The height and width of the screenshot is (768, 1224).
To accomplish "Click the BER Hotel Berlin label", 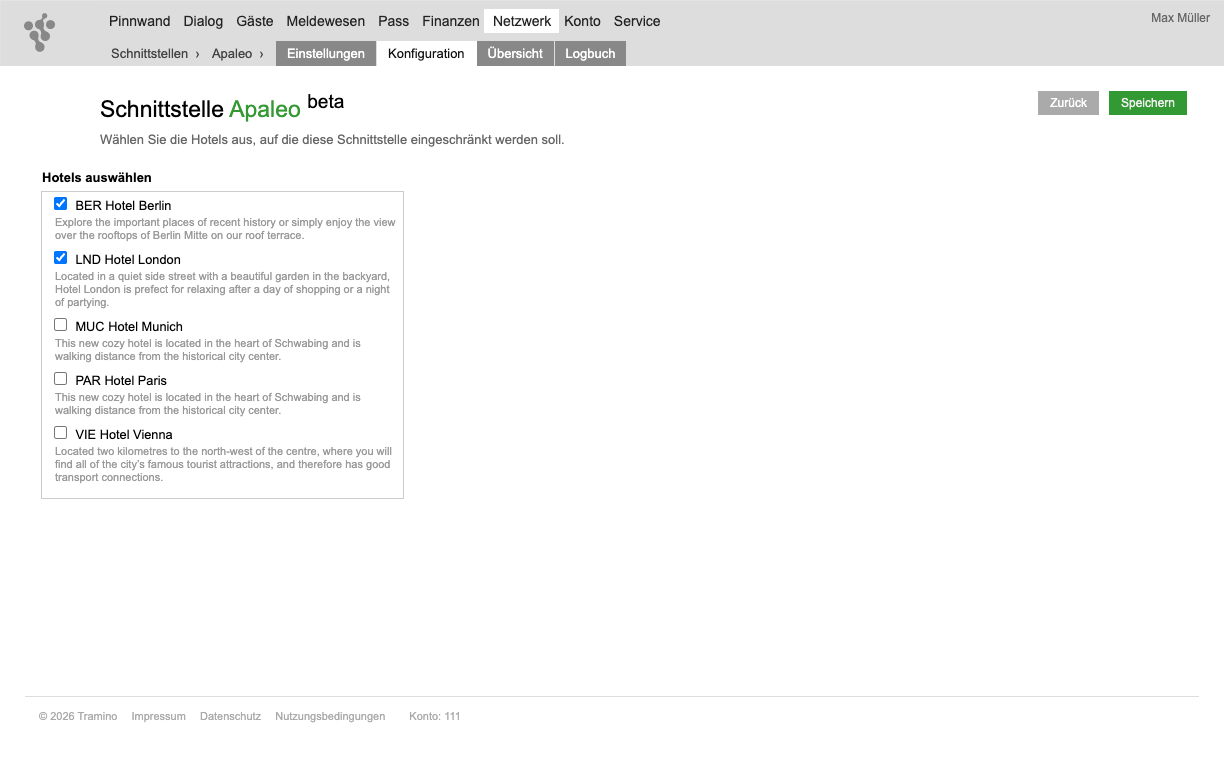I will 123,206.
